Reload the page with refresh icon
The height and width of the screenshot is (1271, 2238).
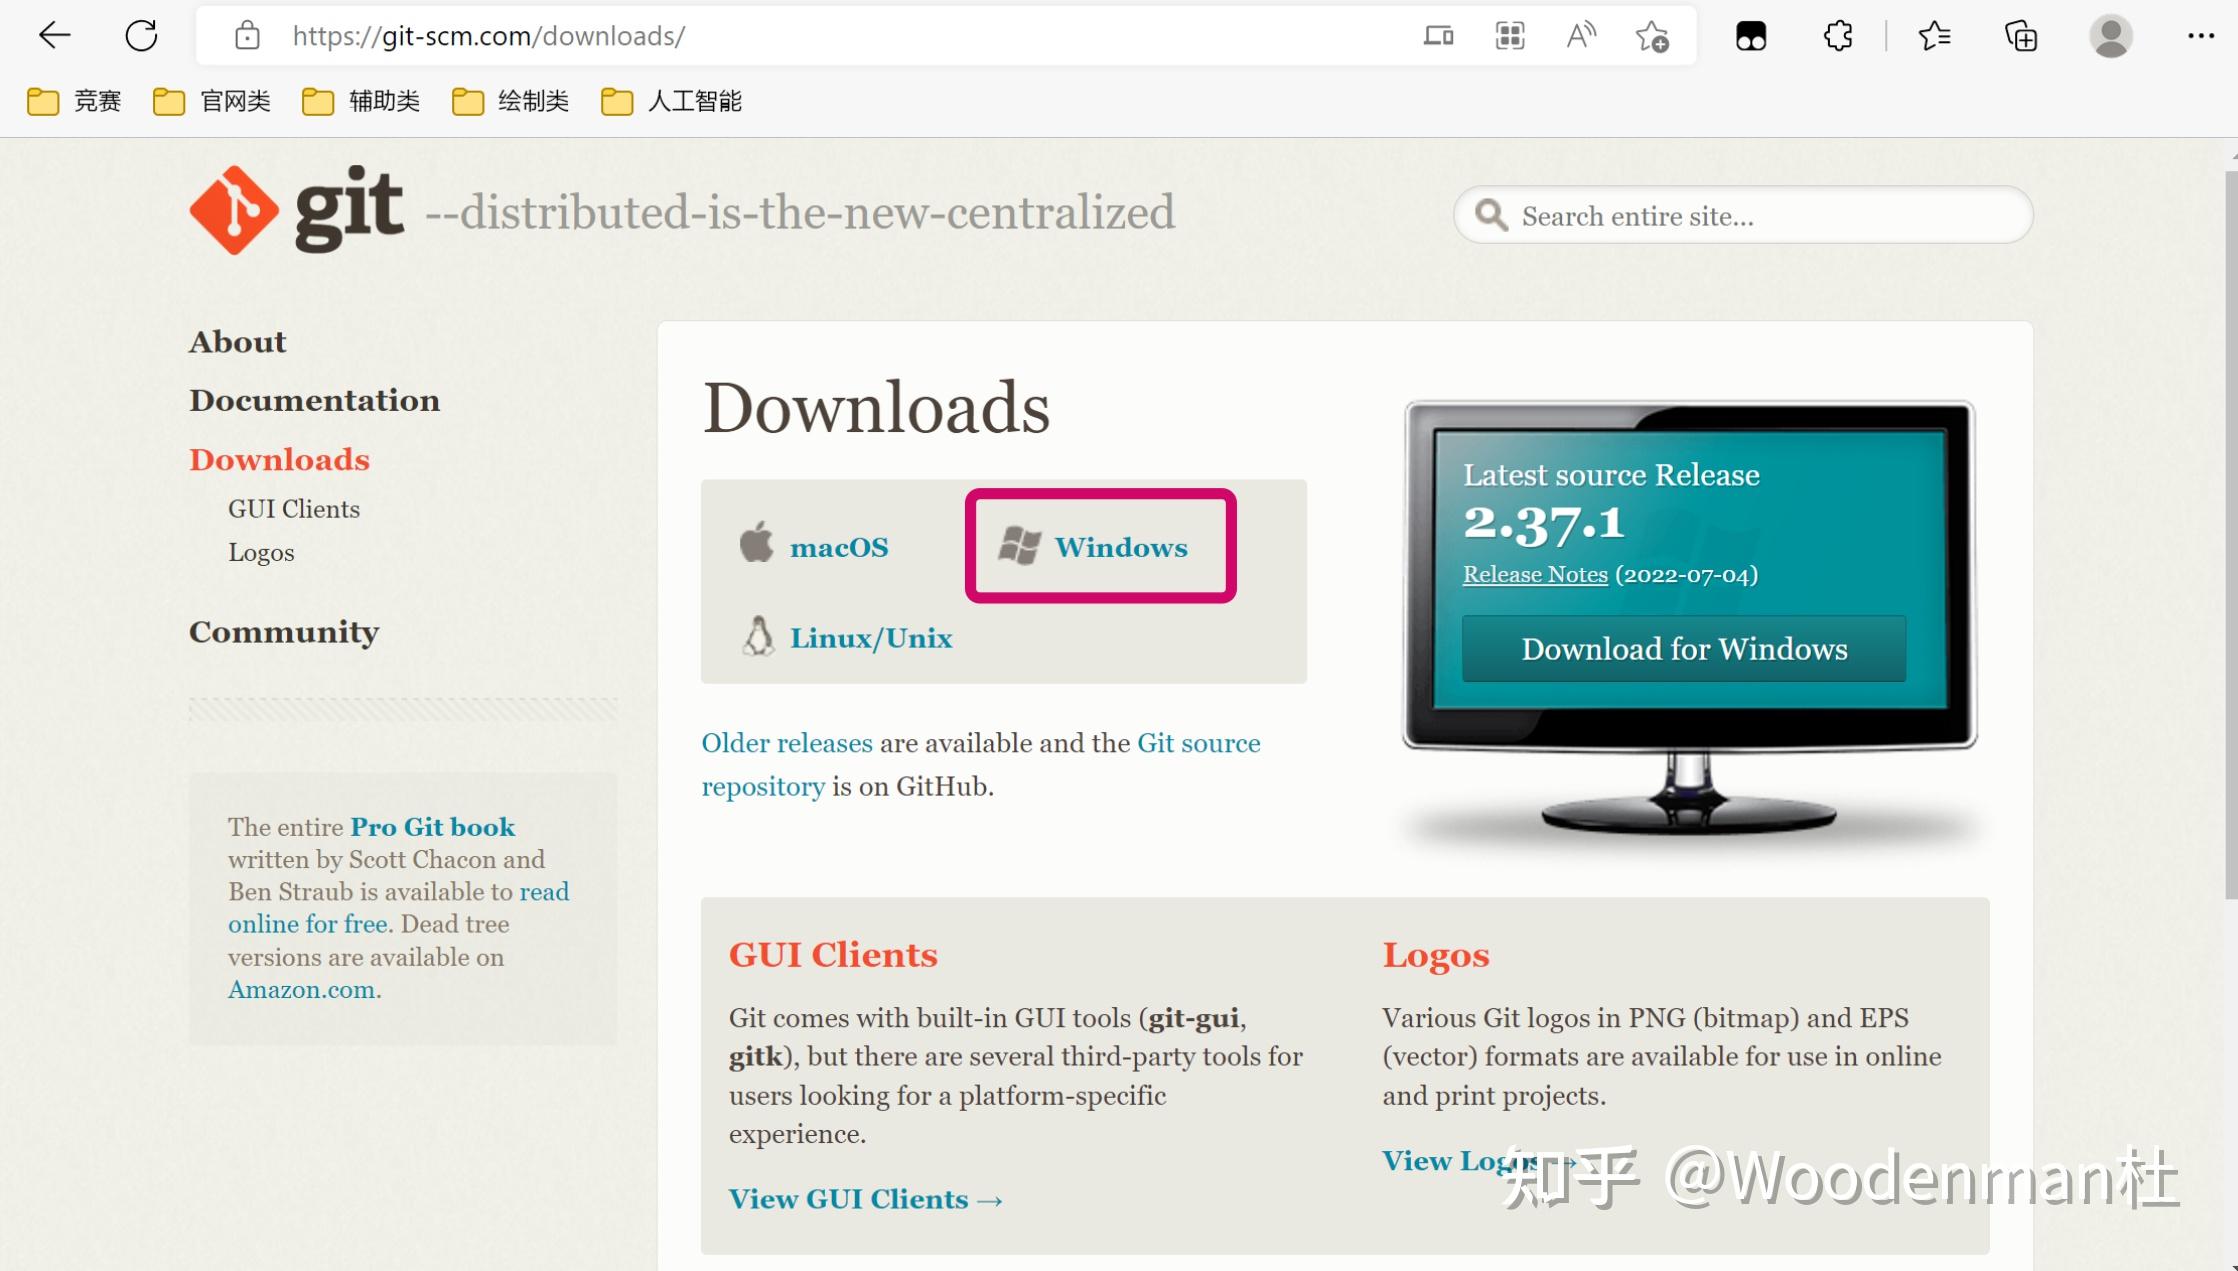point(141,36)
